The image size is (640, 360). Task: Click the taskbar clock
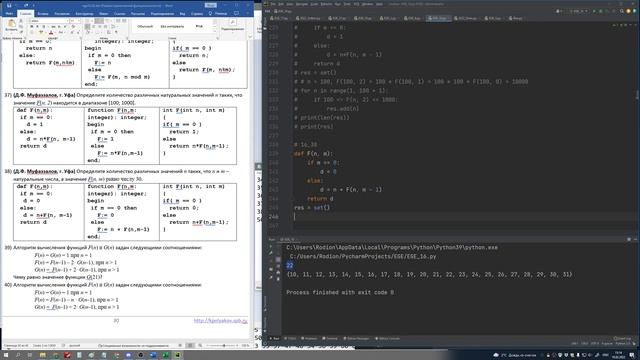(x=618, y=355)
